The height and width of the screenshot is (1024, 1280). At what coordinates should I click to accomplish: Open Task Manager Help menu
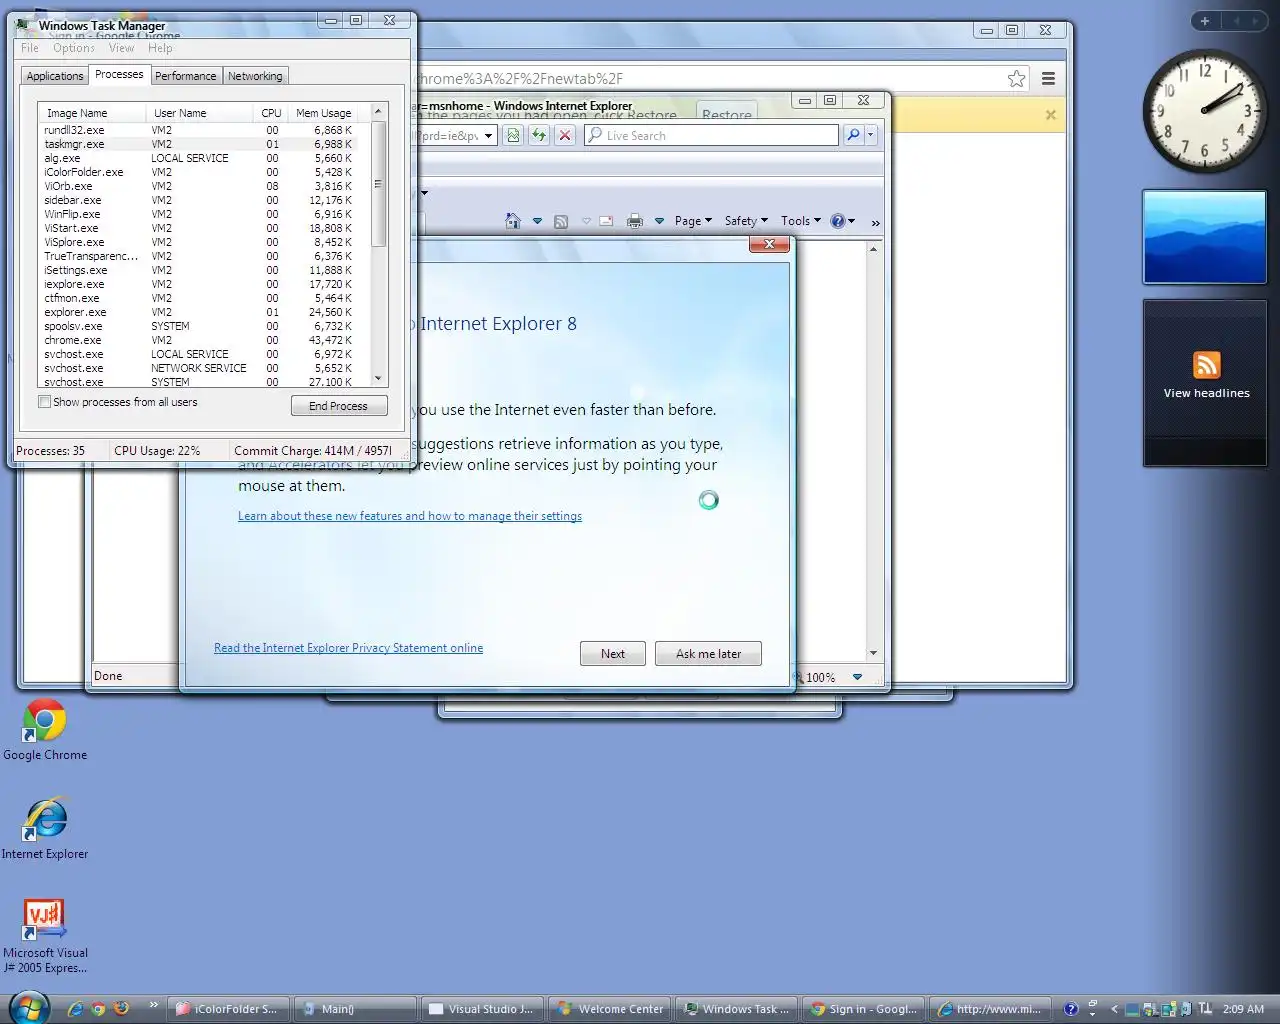point(160,48)
